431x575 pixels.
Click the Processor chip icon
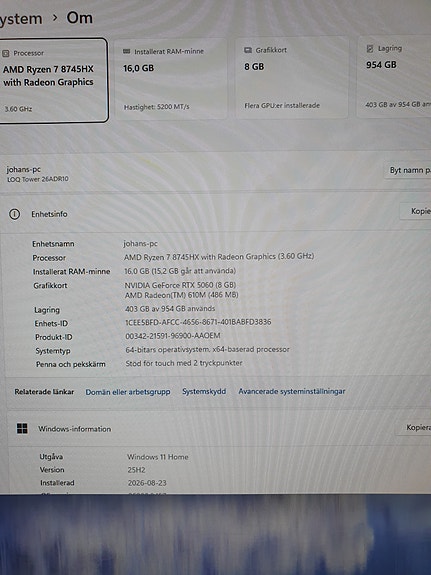tap(6, 54)
